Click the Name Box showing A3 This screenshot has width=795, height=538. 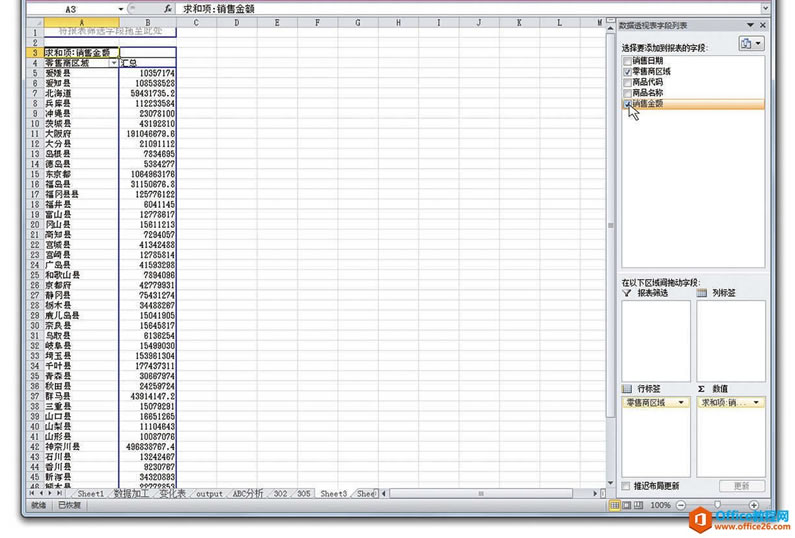(70, 9)
